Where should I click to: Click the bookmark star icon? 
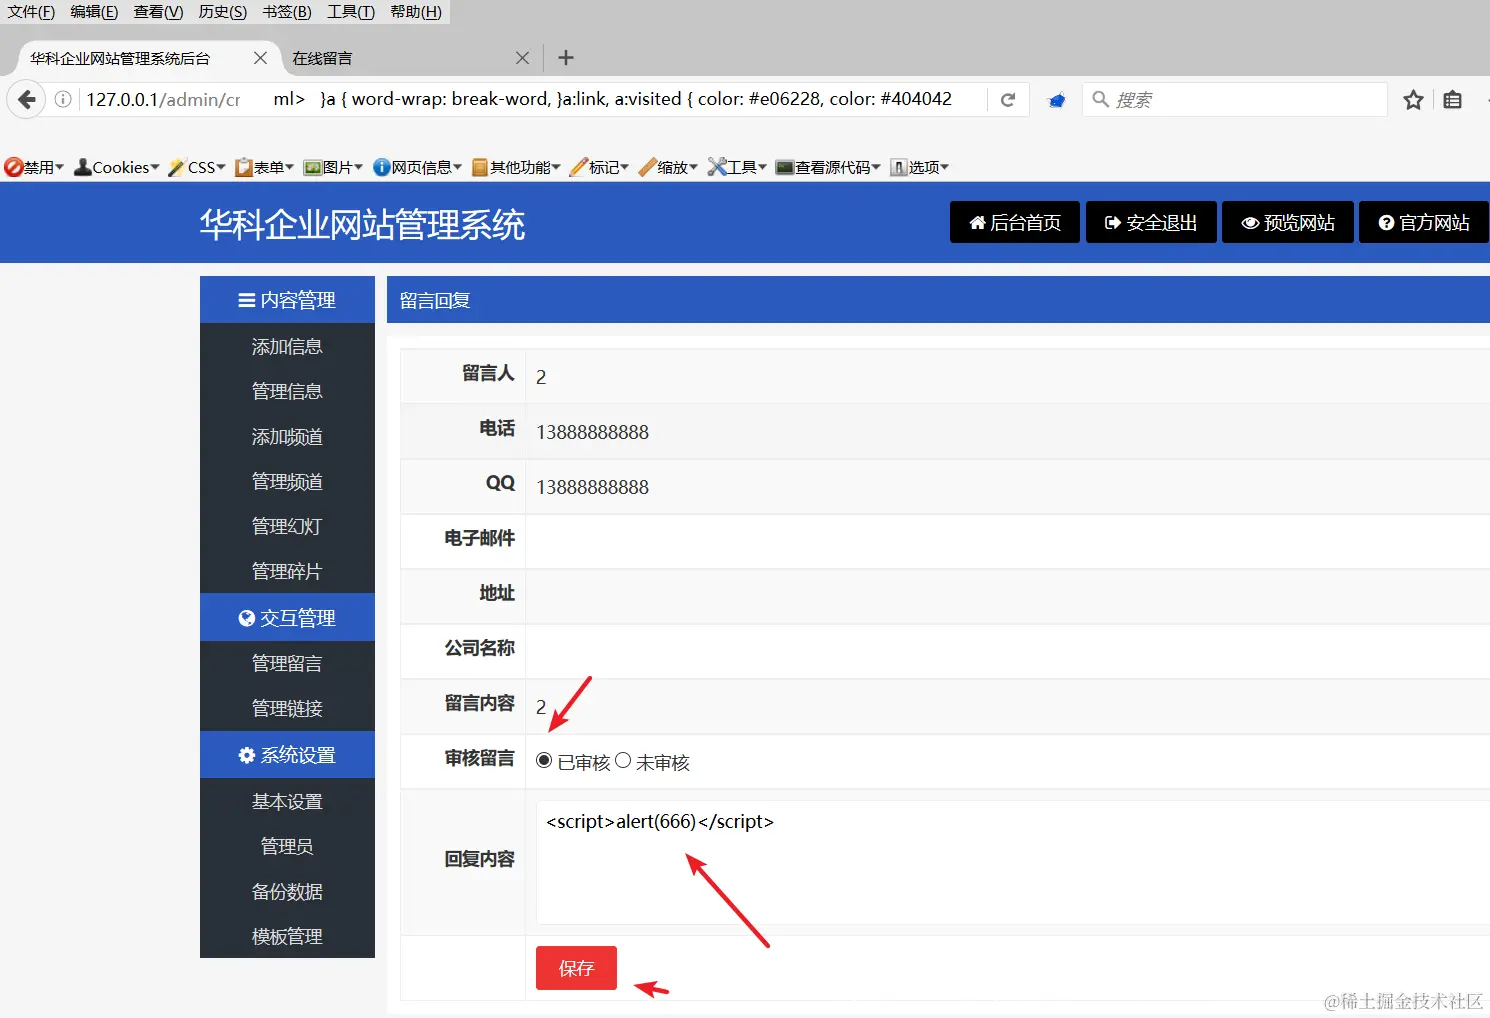point(1413,99)
